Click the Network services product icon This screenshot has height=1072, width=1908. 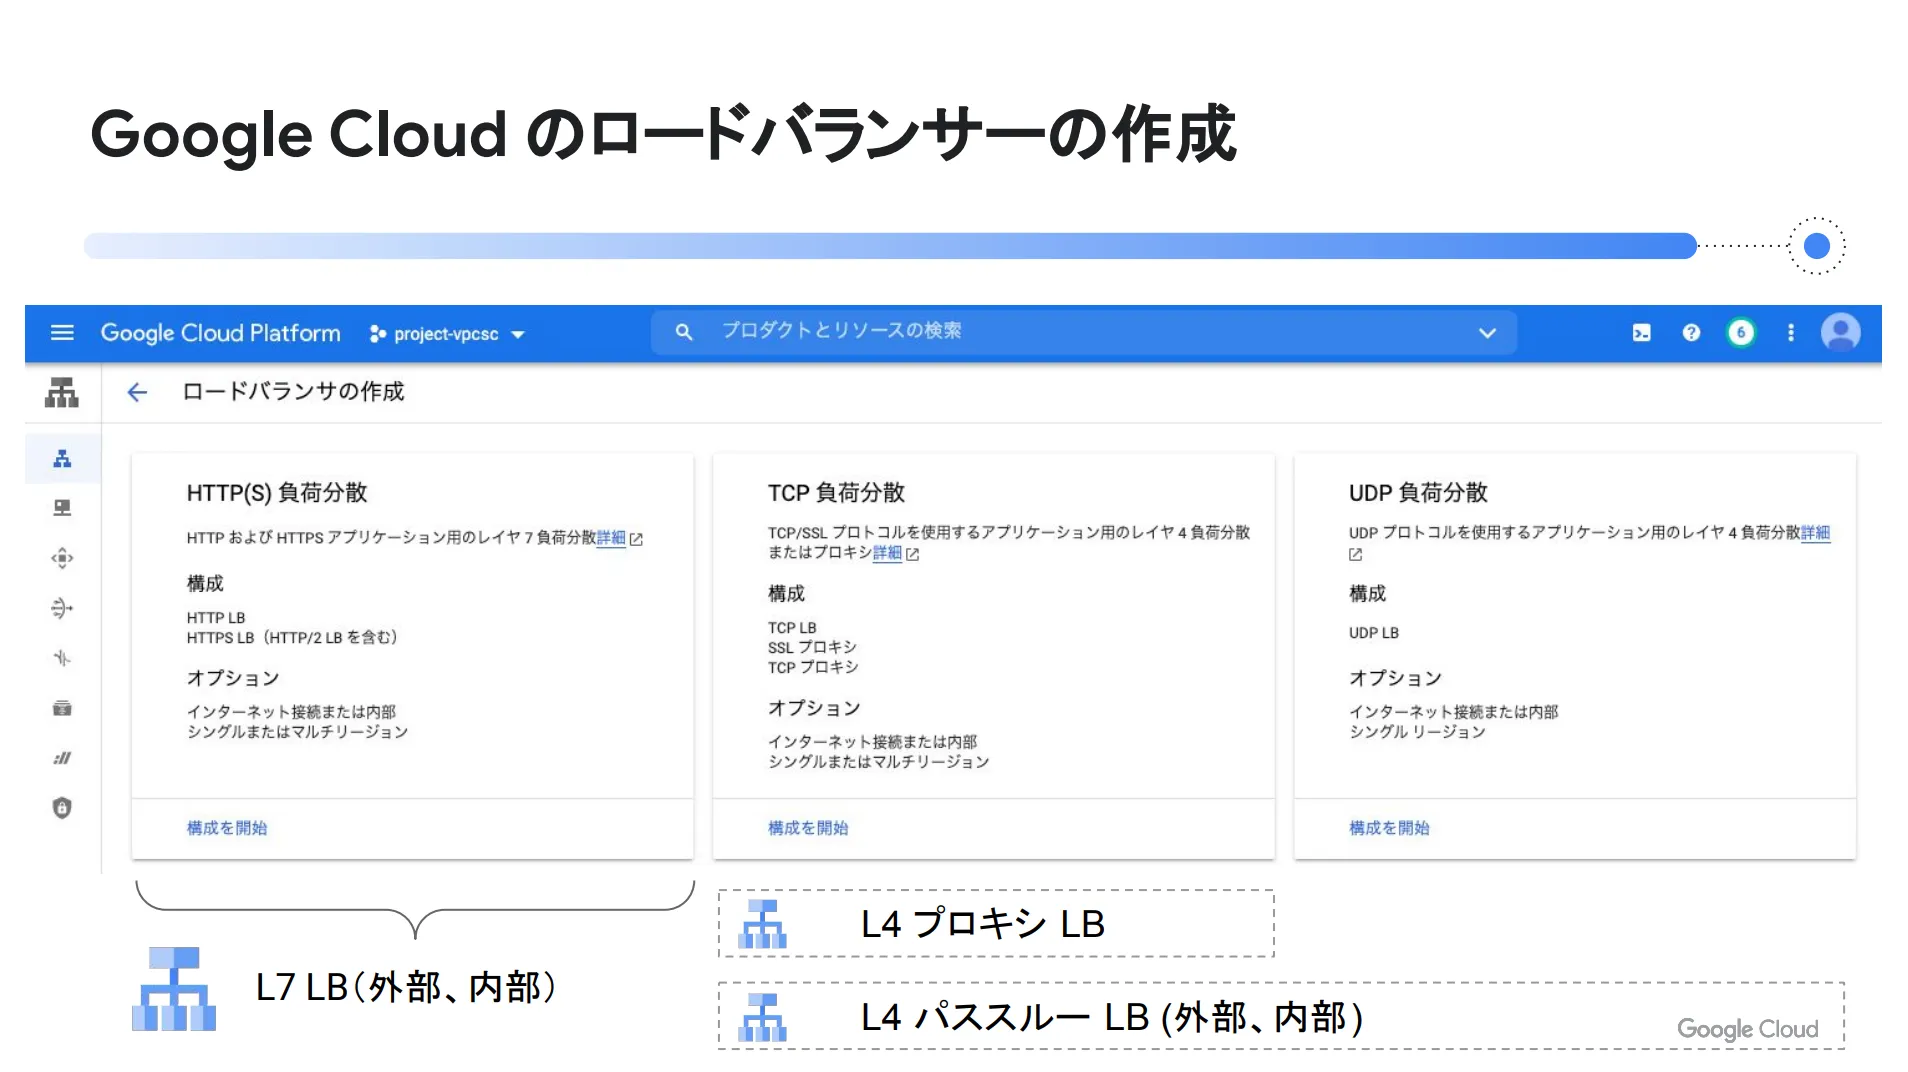62,393
